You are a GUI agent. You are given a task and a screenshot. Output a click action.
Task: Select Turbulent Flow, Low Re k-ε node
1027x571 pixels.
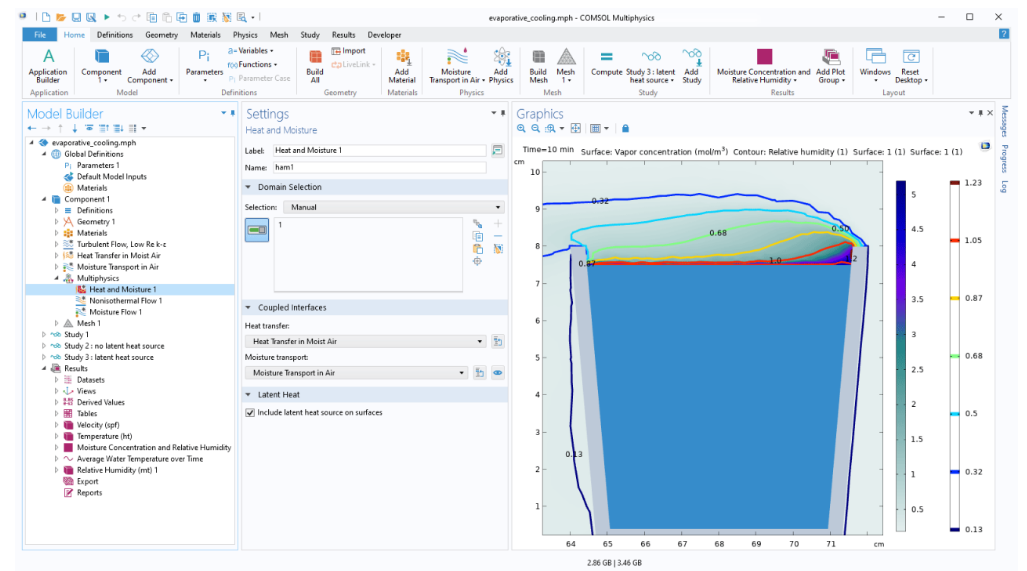[121, 244]
